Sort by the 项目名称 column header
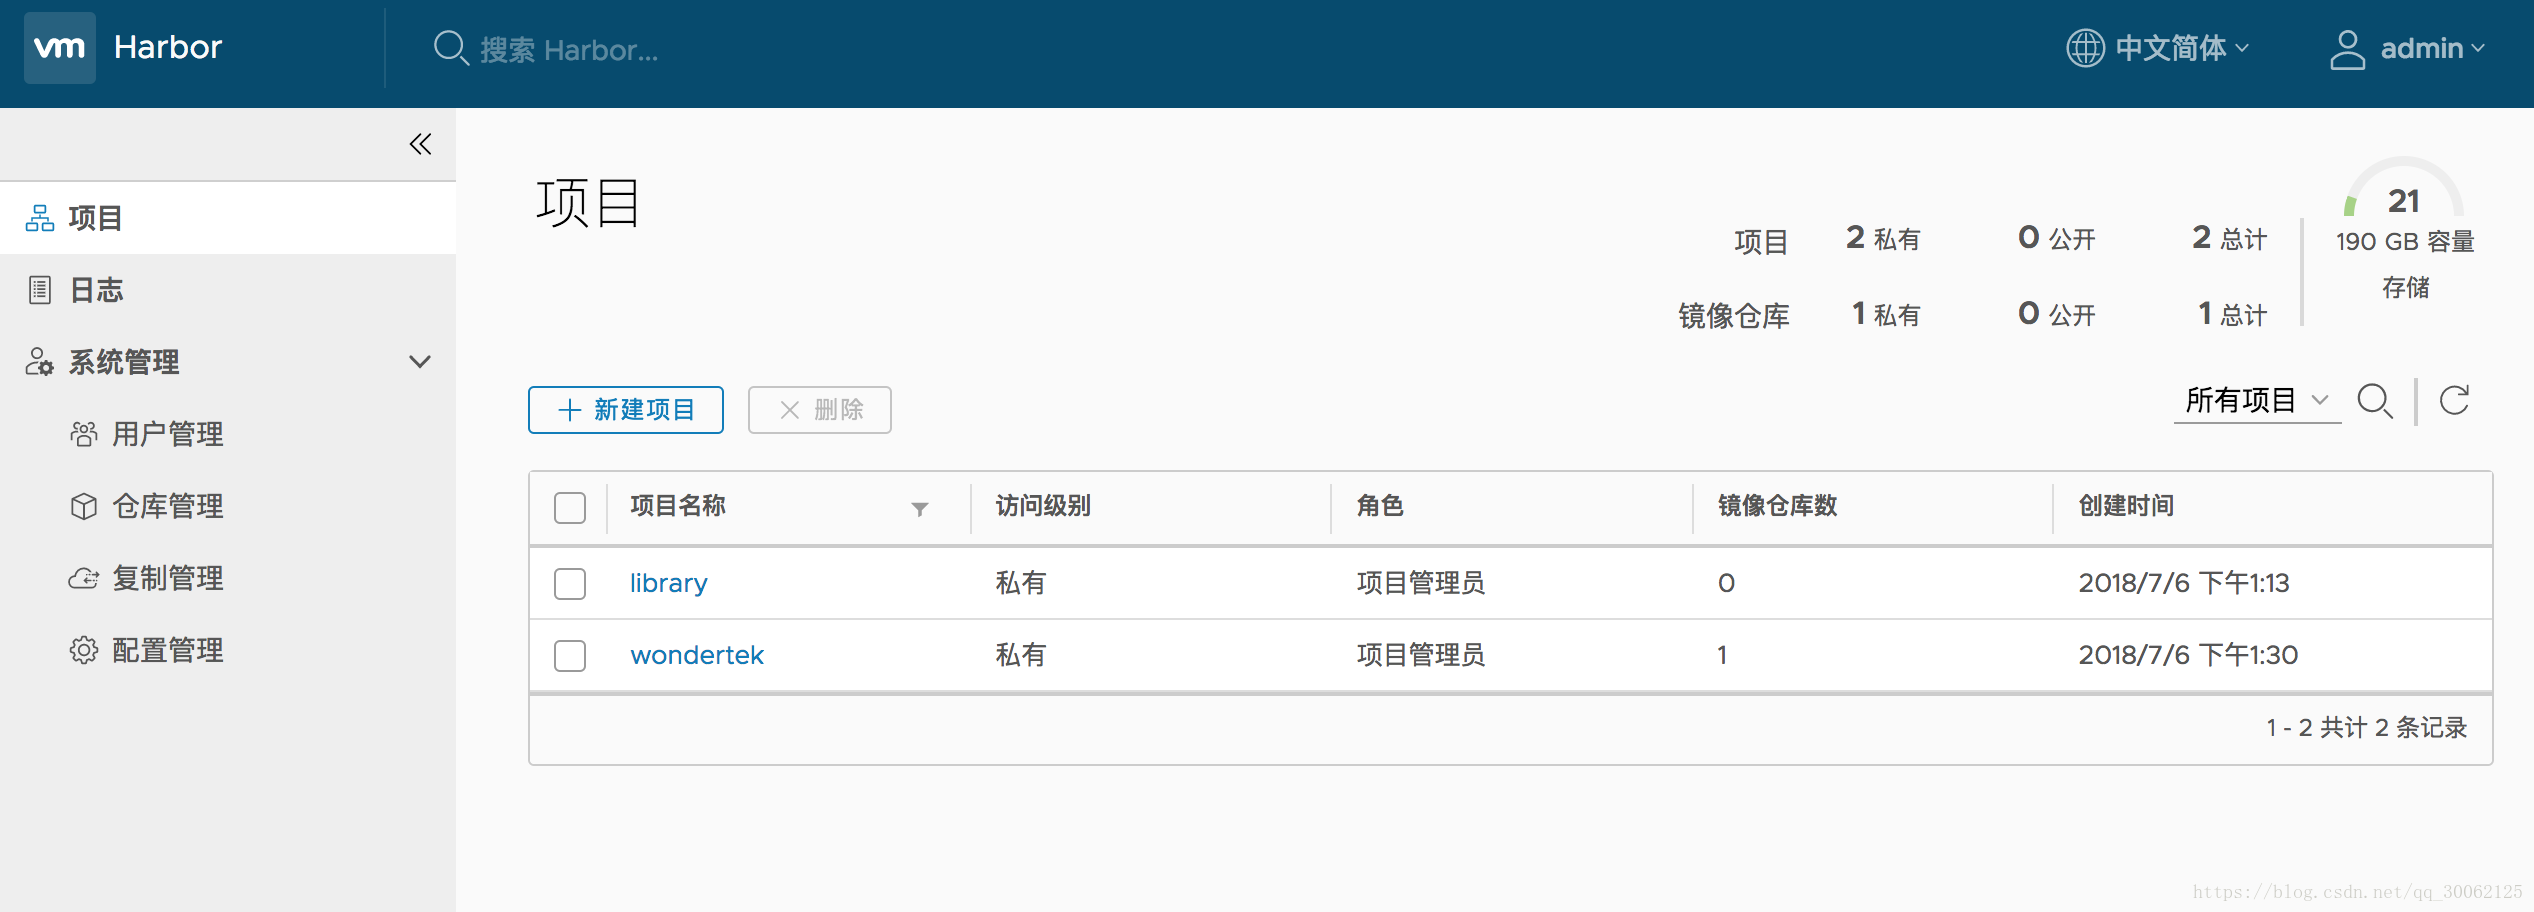2534x912 pixels. (x=678, y=506)
